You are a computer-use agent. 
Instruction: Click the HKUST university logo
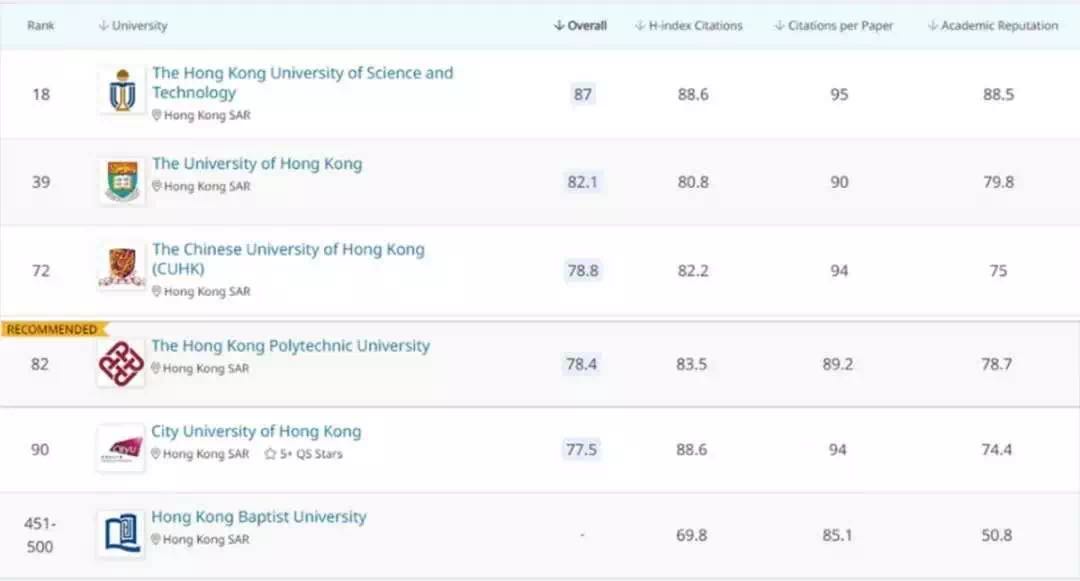(x=122, y=91)
